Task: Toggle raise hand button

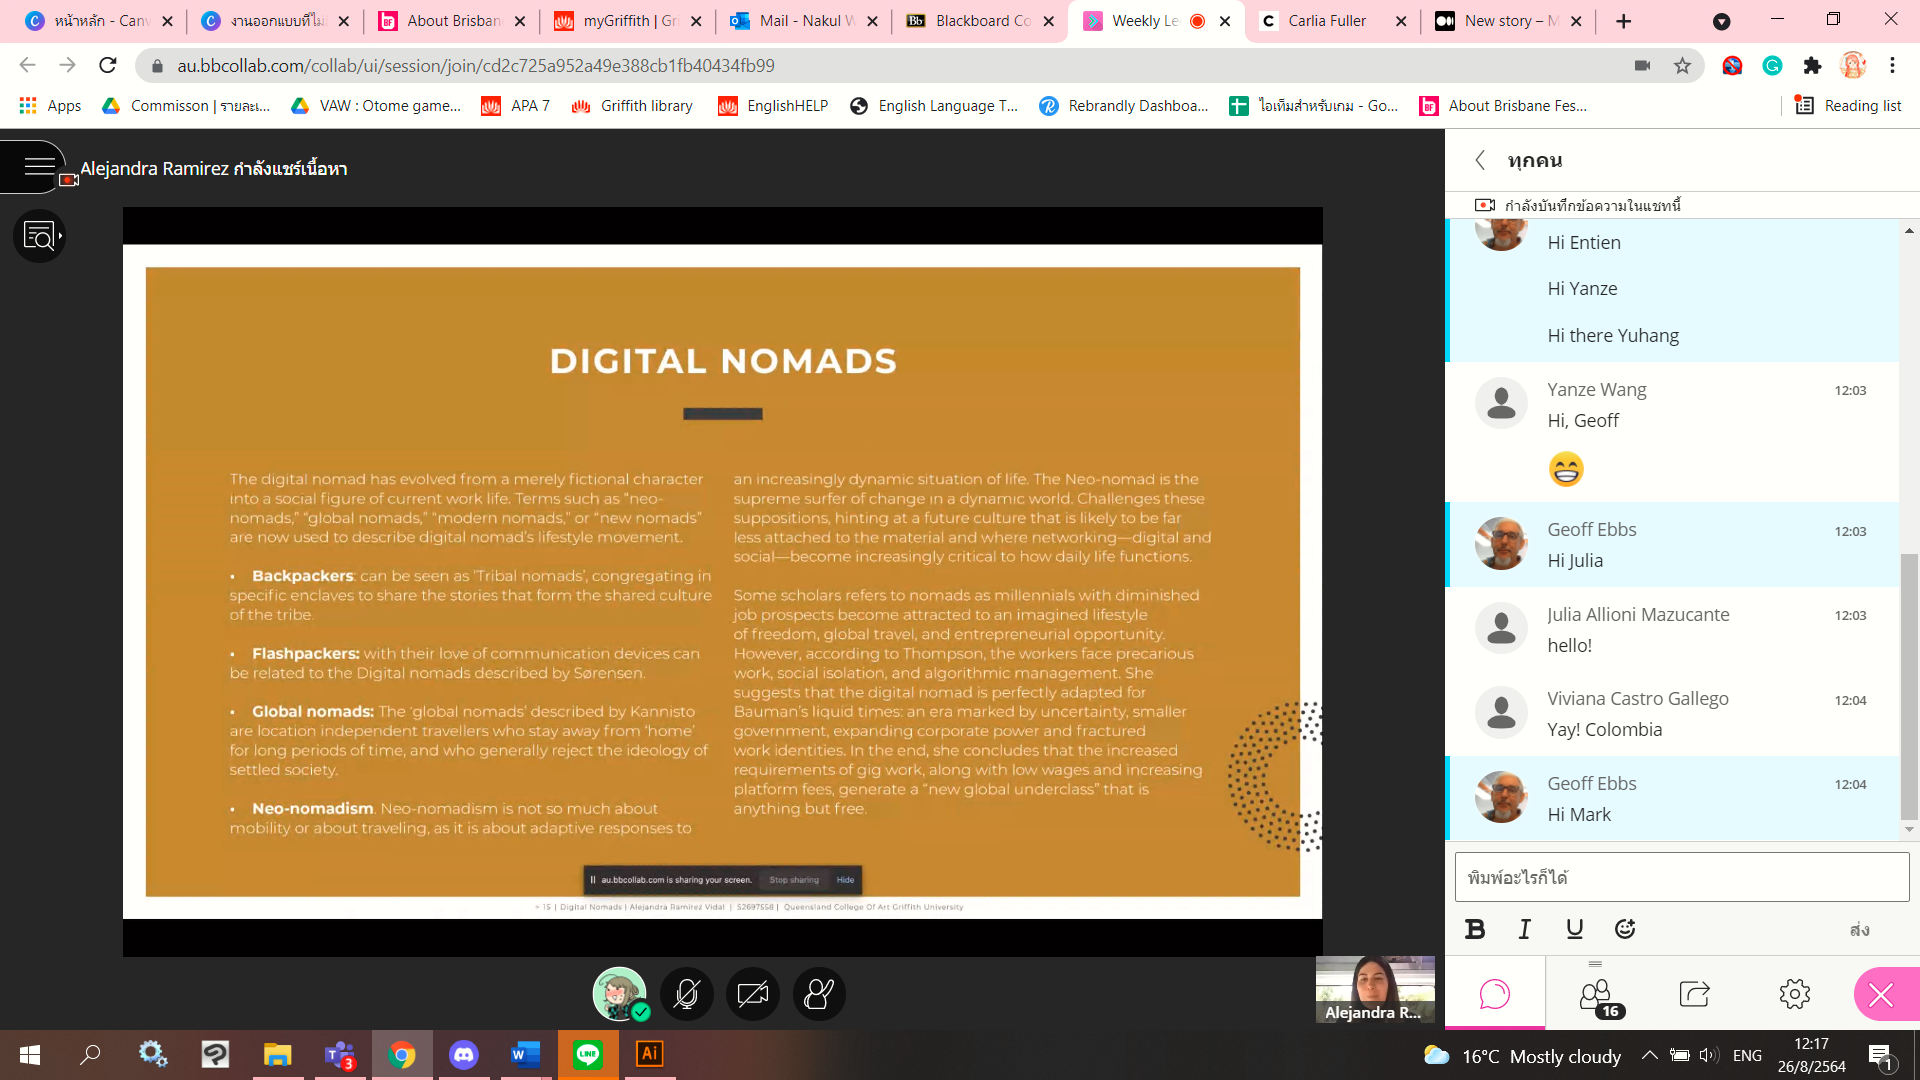Action: pyautogui.click(x=819, y=994)
